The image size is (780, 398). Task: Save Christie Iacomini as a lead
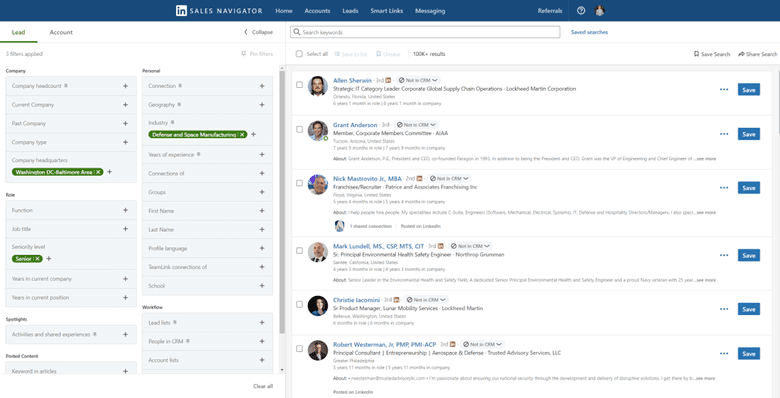coord(749,309)
